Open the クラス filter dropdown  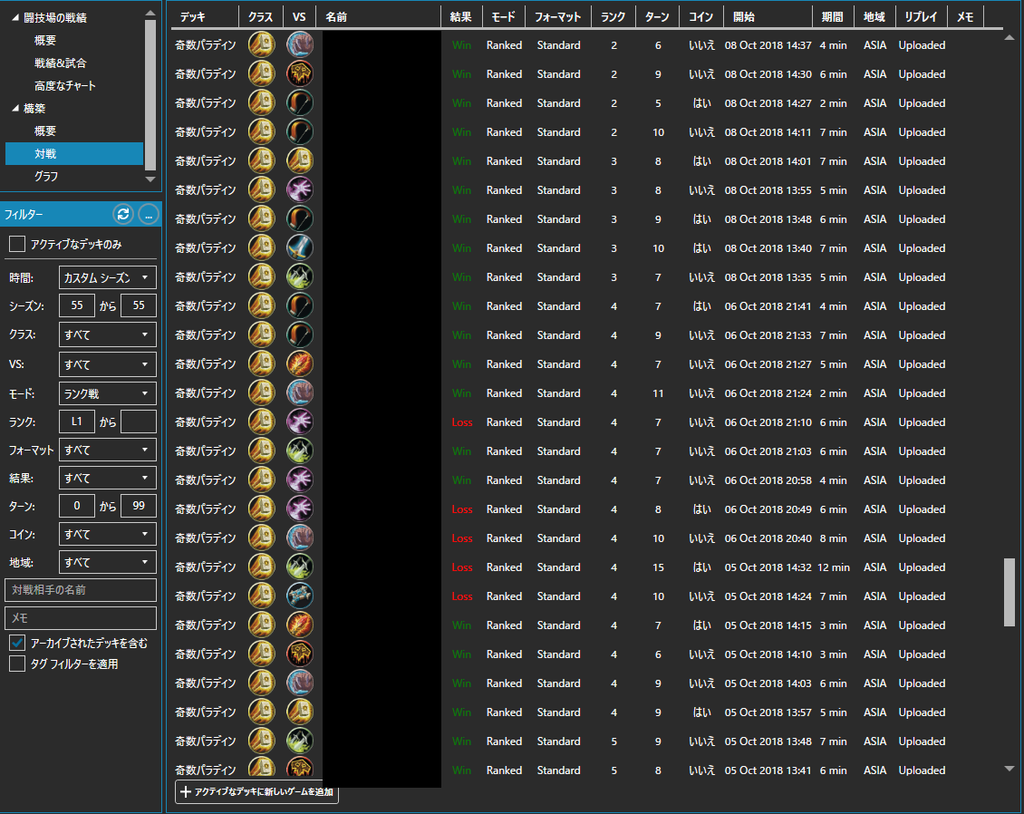click(107, 334)
